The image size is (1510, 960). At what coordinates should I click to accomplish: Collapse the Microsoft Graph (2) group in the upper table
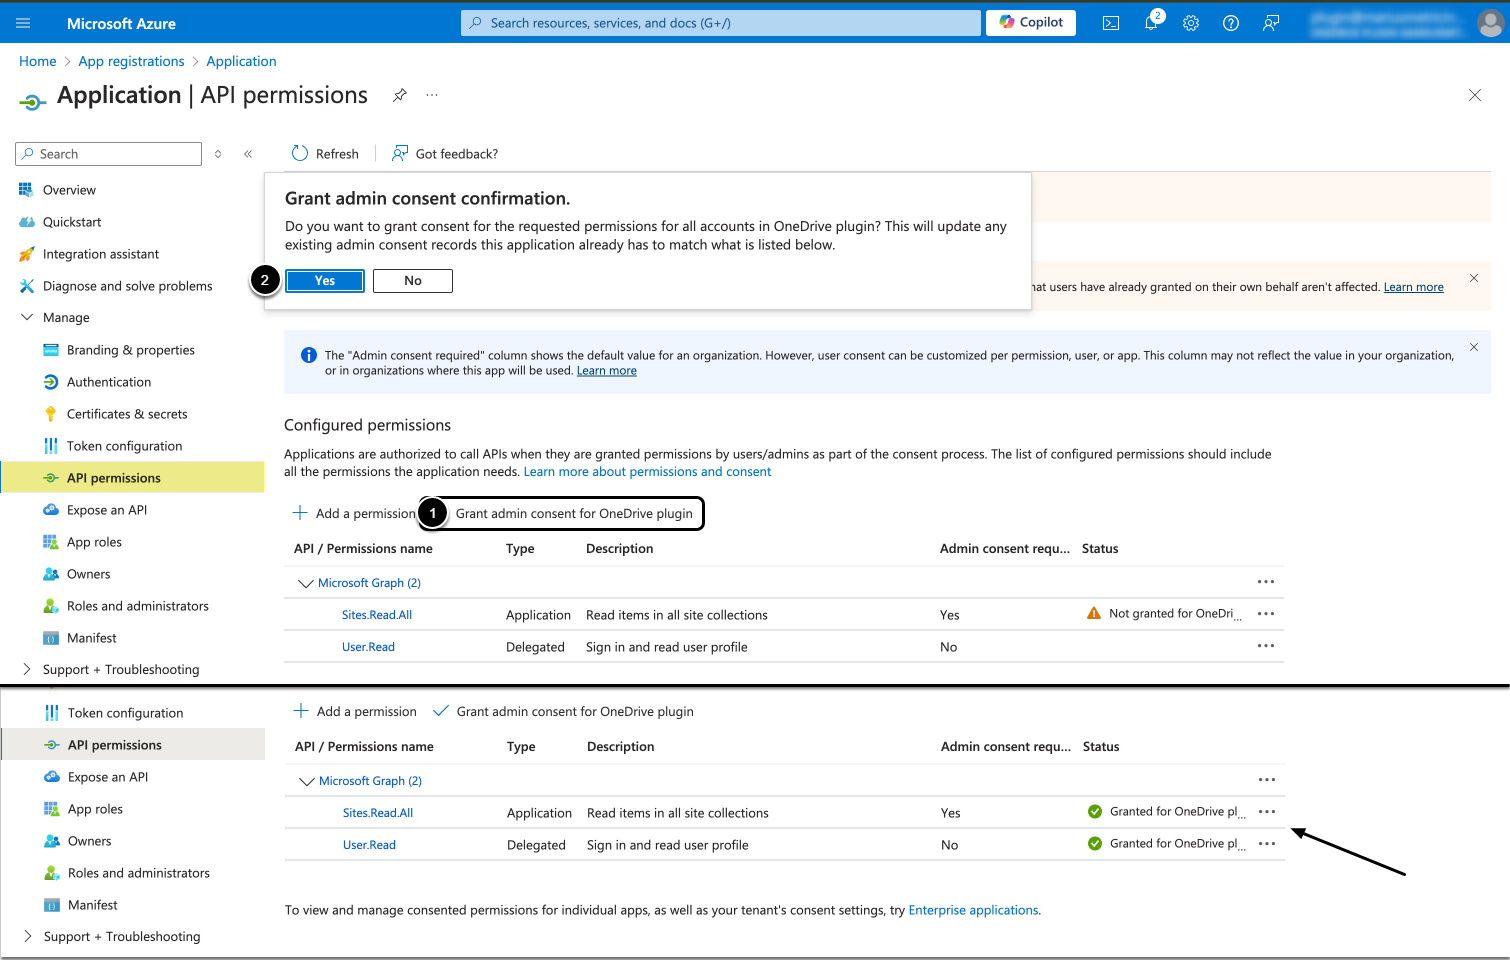tap(306, 583)
